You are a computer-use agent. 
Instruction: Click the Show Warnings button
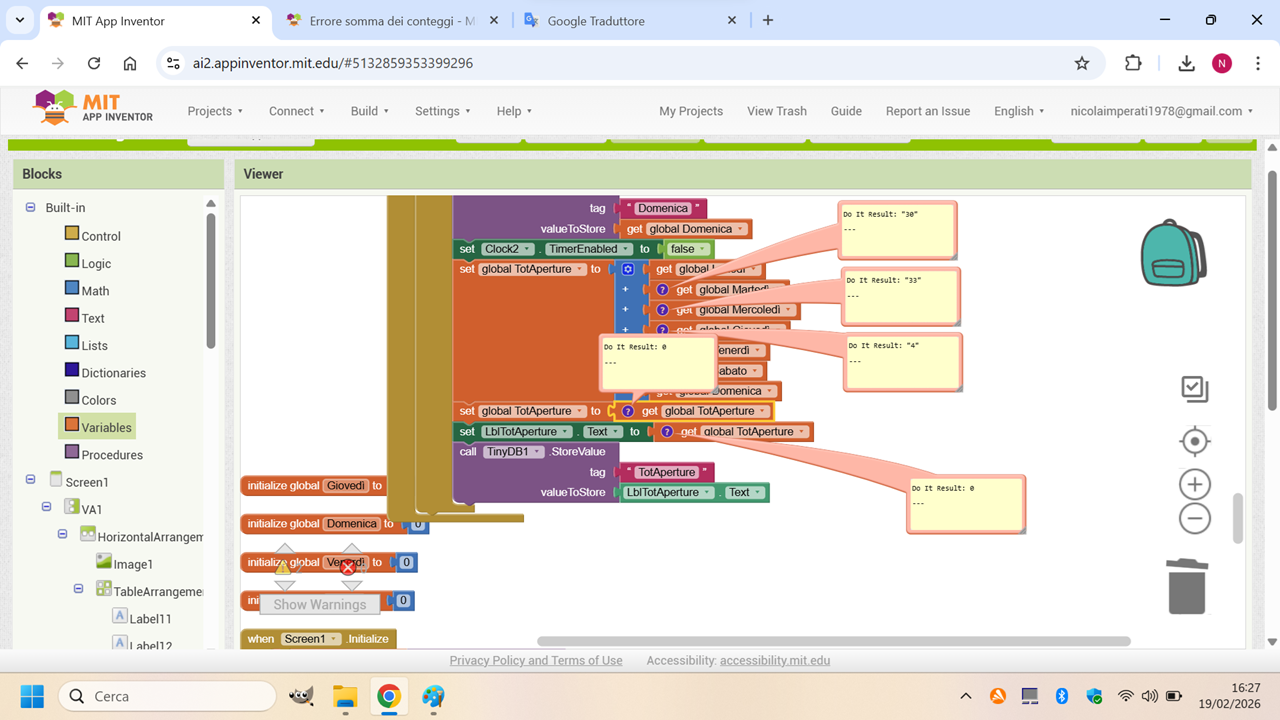point(320,604)
